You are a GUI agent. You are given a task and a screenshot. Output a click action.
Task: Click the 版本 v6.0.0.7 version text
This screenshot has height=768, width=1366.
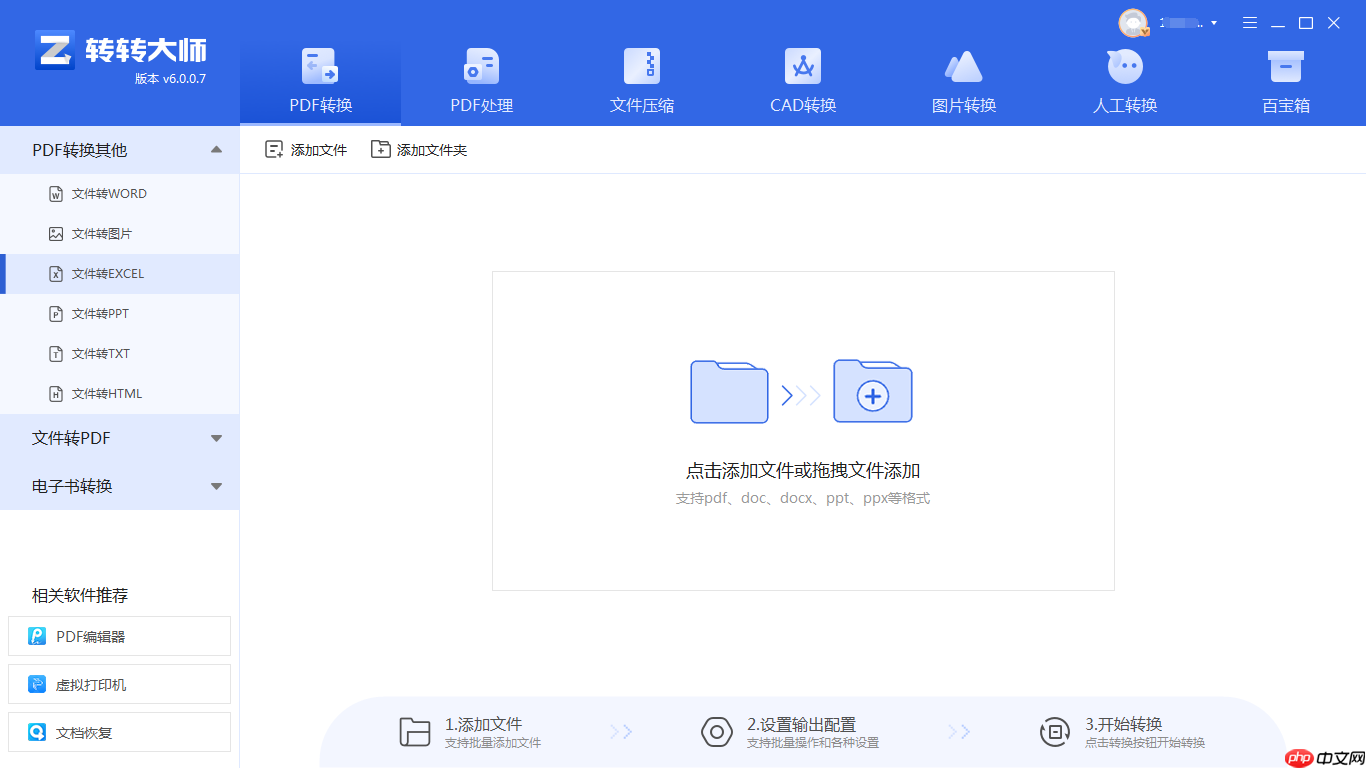pos(170,79)
